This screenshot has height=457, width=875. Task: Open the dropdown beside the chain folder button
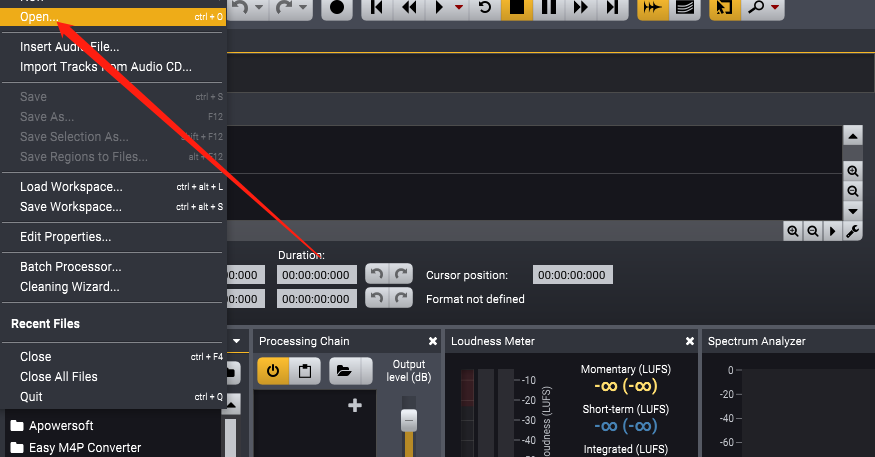tap(367, 371)
